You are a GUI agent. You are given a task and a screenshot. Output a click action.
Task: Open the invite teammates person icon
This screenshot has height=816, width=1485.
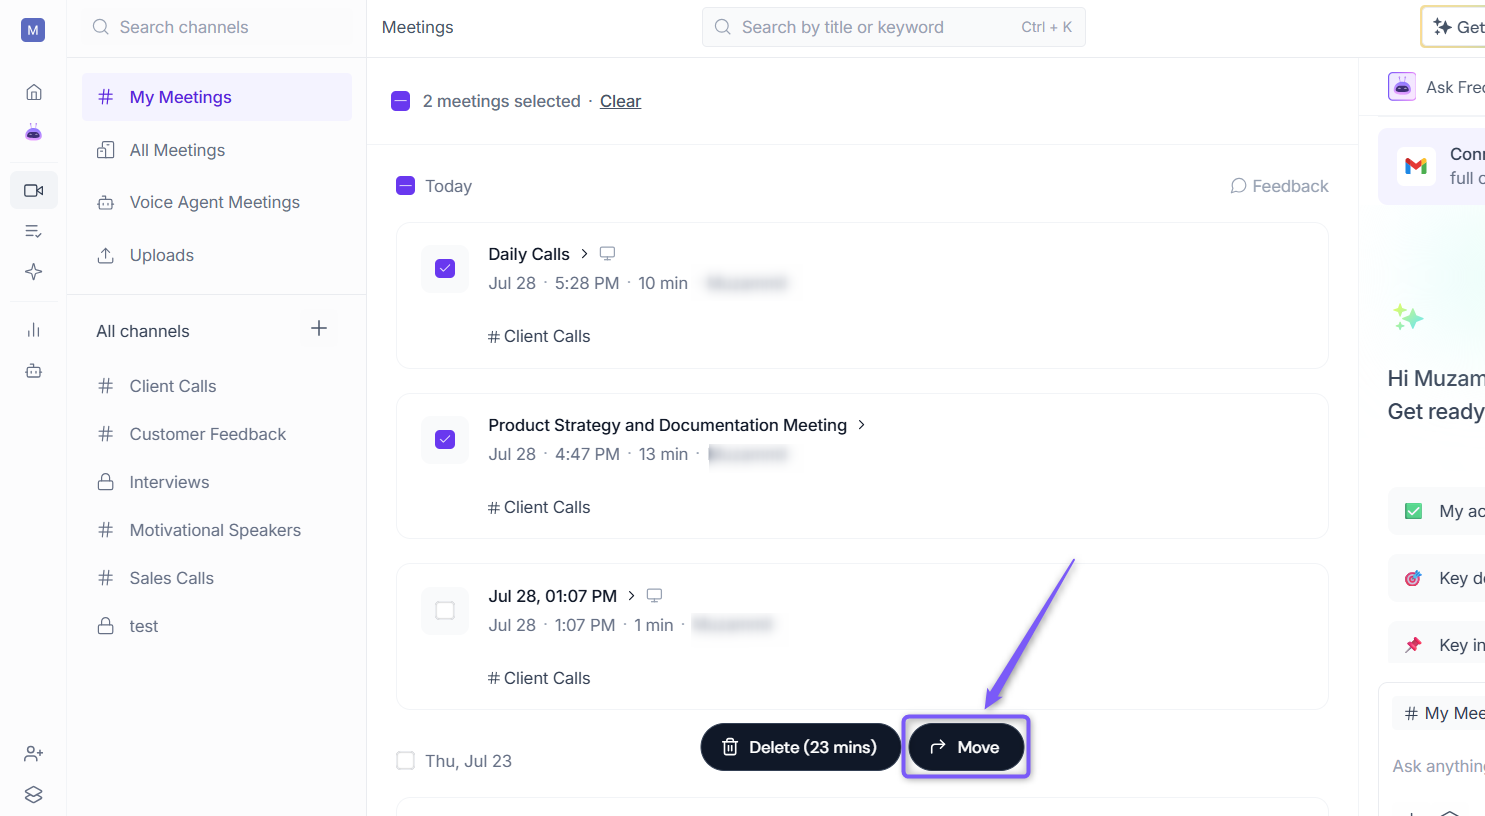click(34, 754)
